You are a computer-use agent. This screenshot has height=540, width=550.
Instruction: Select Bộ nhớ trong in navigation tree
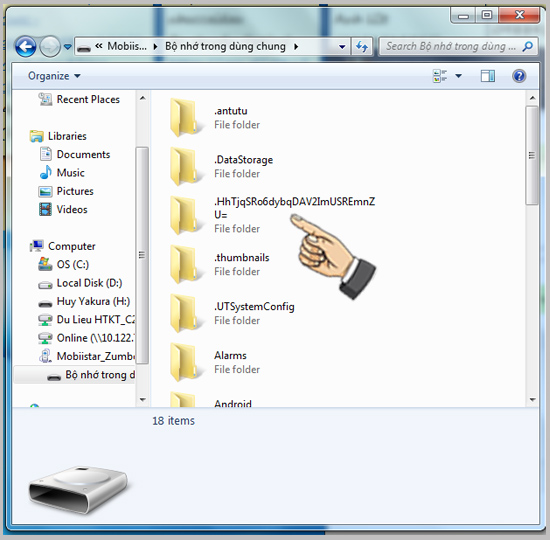(100, 375)
